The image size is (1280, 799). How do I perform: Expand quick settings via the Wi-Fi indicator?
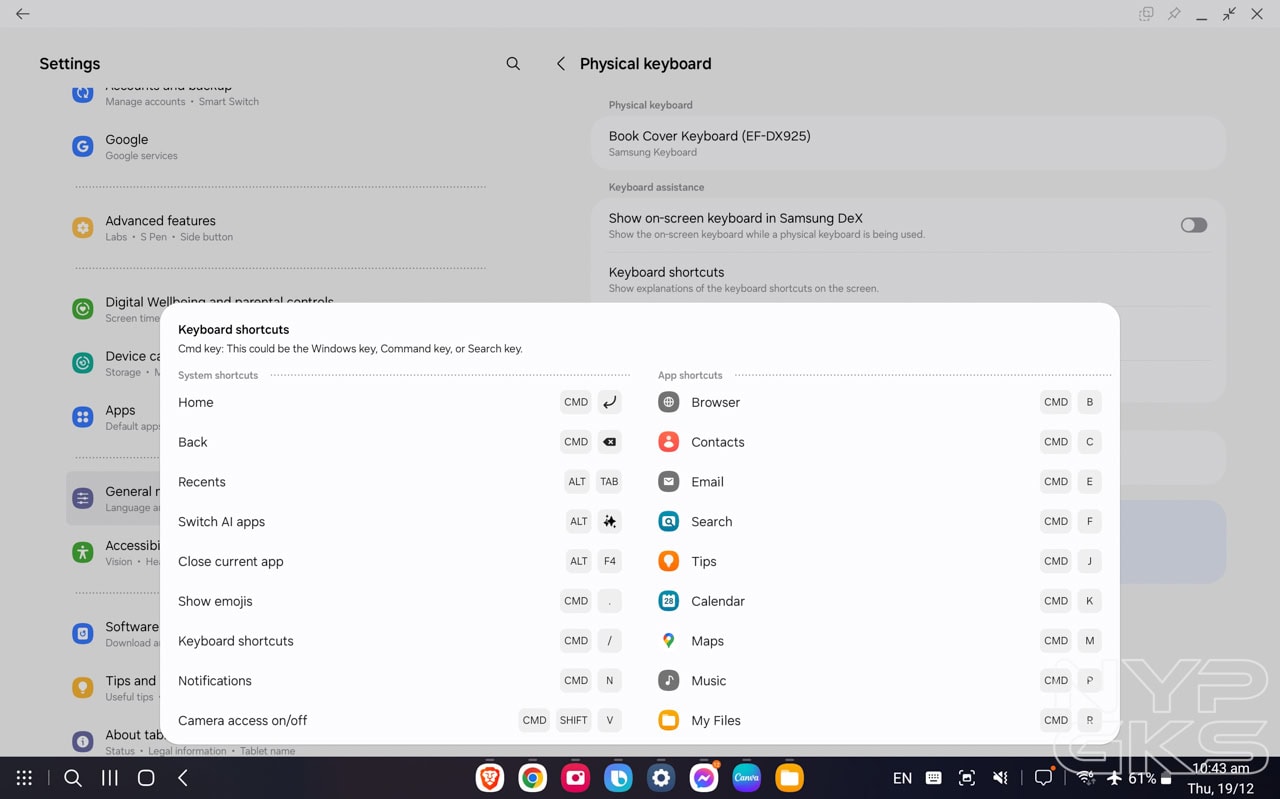click(x=1087, y=777)
